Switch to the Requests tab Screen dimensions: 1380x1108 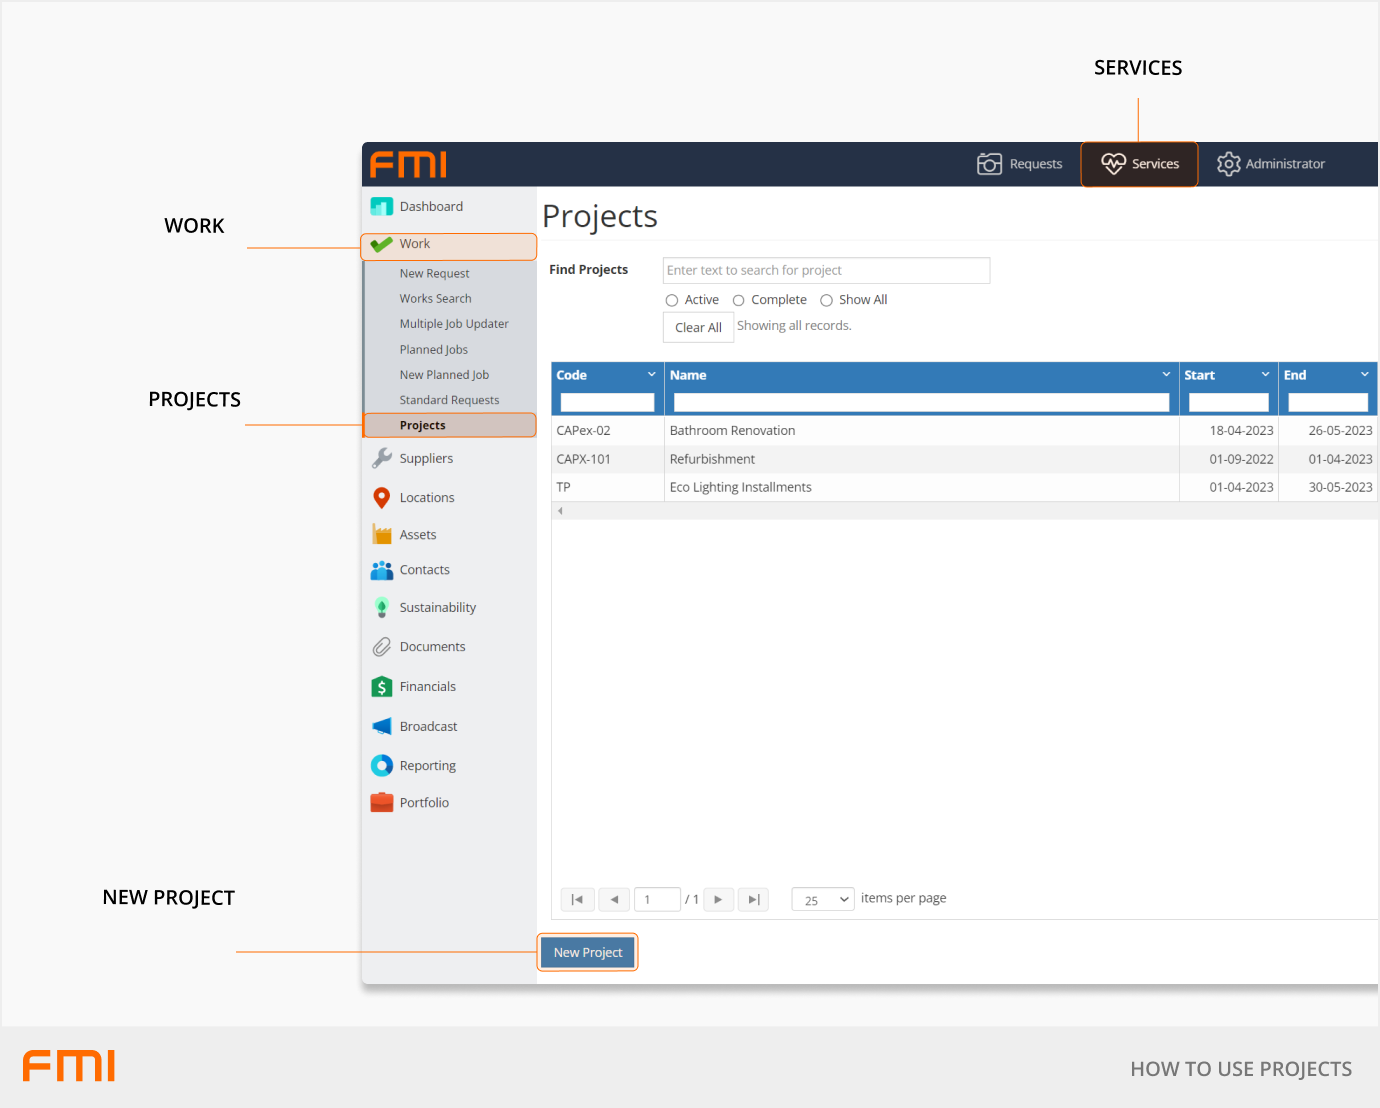(x=1020, y=164)
